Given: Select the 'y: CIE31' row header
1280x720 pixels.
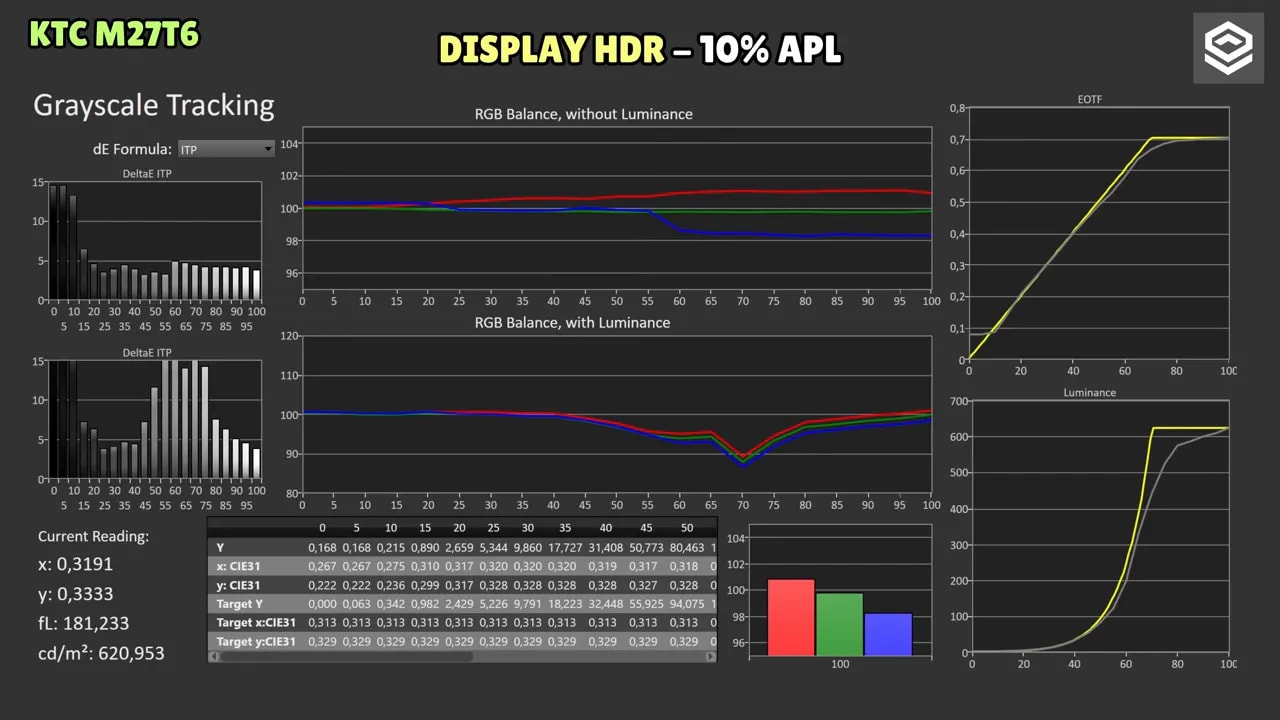Looking at the screenshot, I should pos(239,585).
